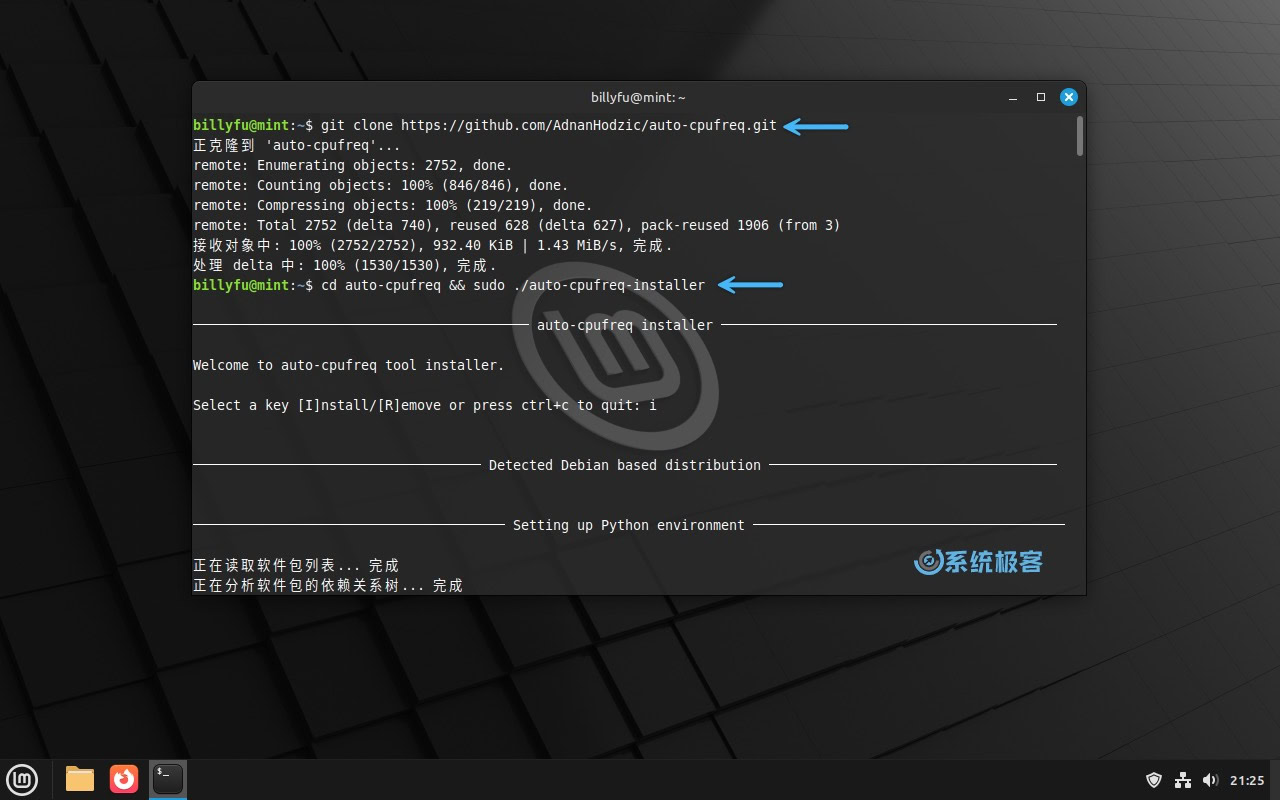Viewport: 1280px width, 800px height.
Task: Click the '正在读取软件包列表... 完成' line
Action: point(297,566)
